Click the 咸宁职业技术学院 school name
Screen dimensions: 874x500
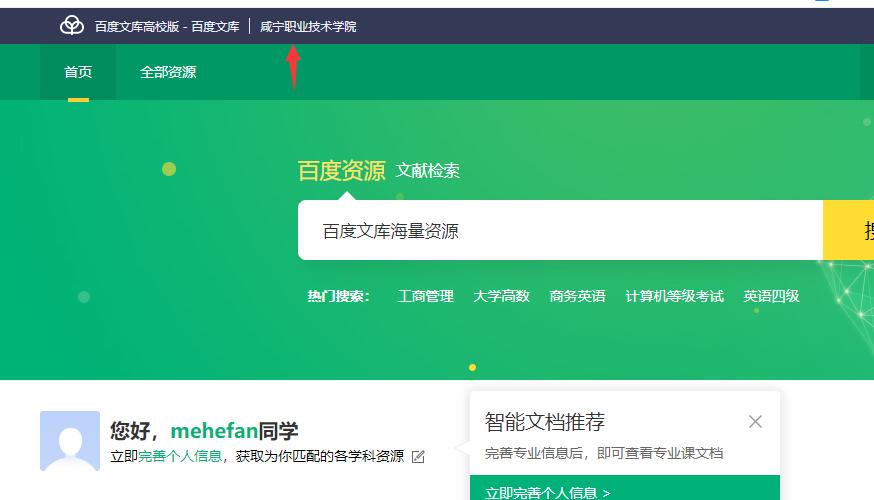coord(308,26)
